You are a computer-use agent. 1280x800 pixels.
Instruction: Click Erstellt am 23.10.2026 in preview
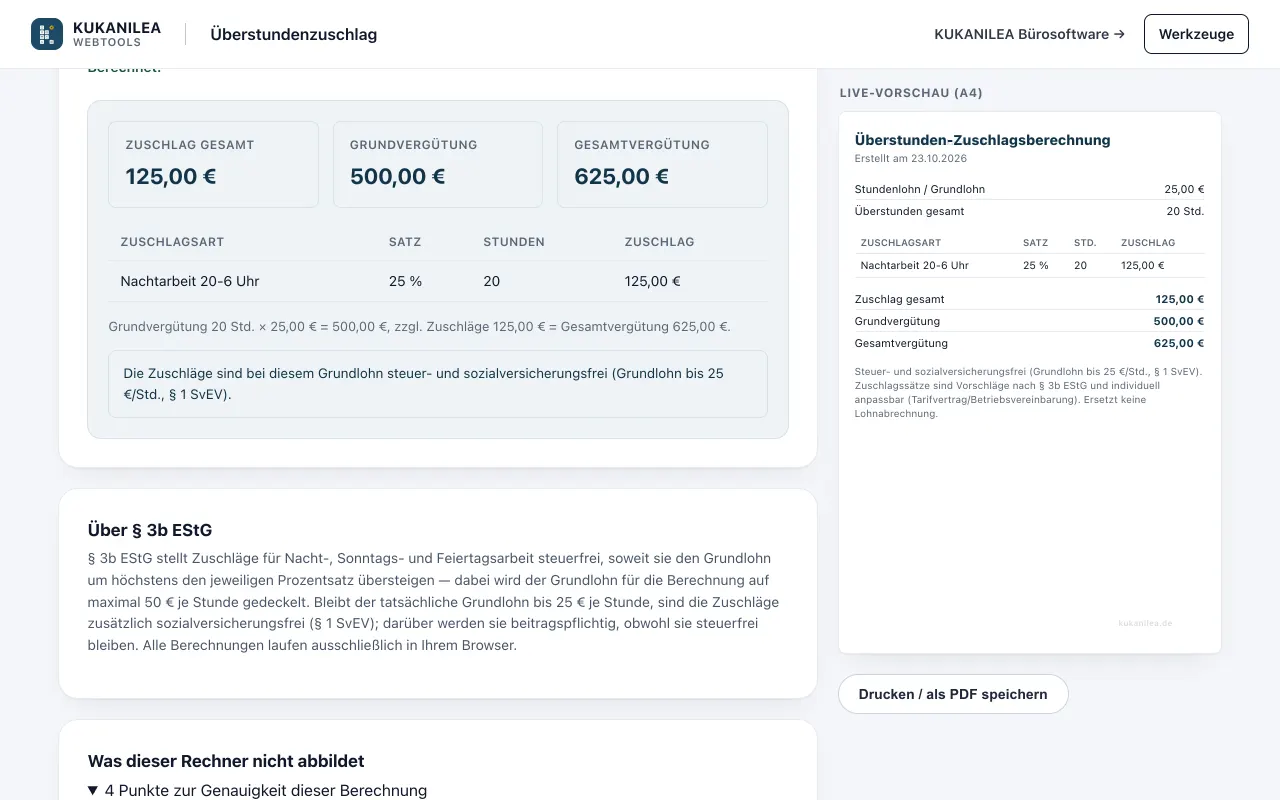[911, 158]
